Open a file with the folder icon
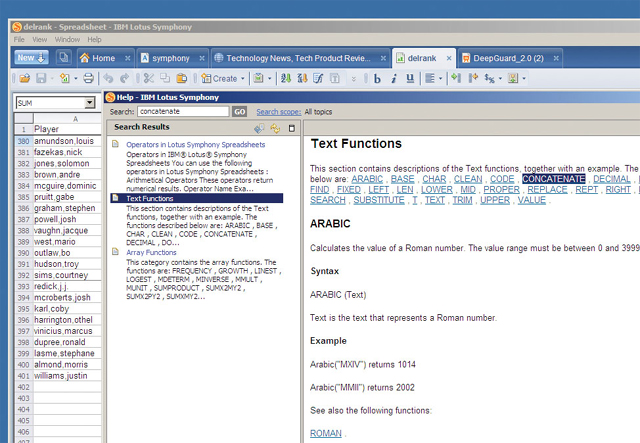640x443 pixels. (24, 78)
